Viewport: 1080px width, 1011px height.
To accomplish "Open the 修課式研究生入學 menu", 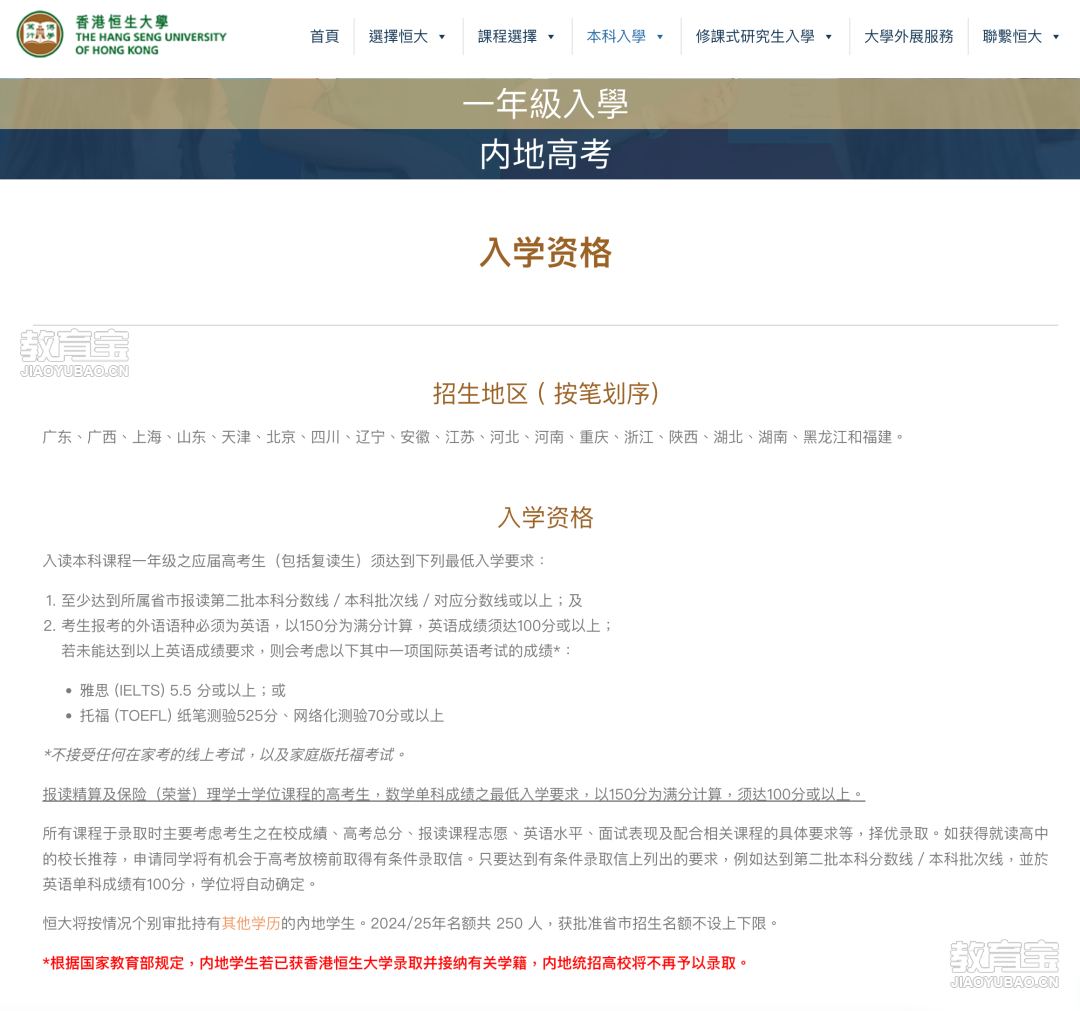I will 755,37.
